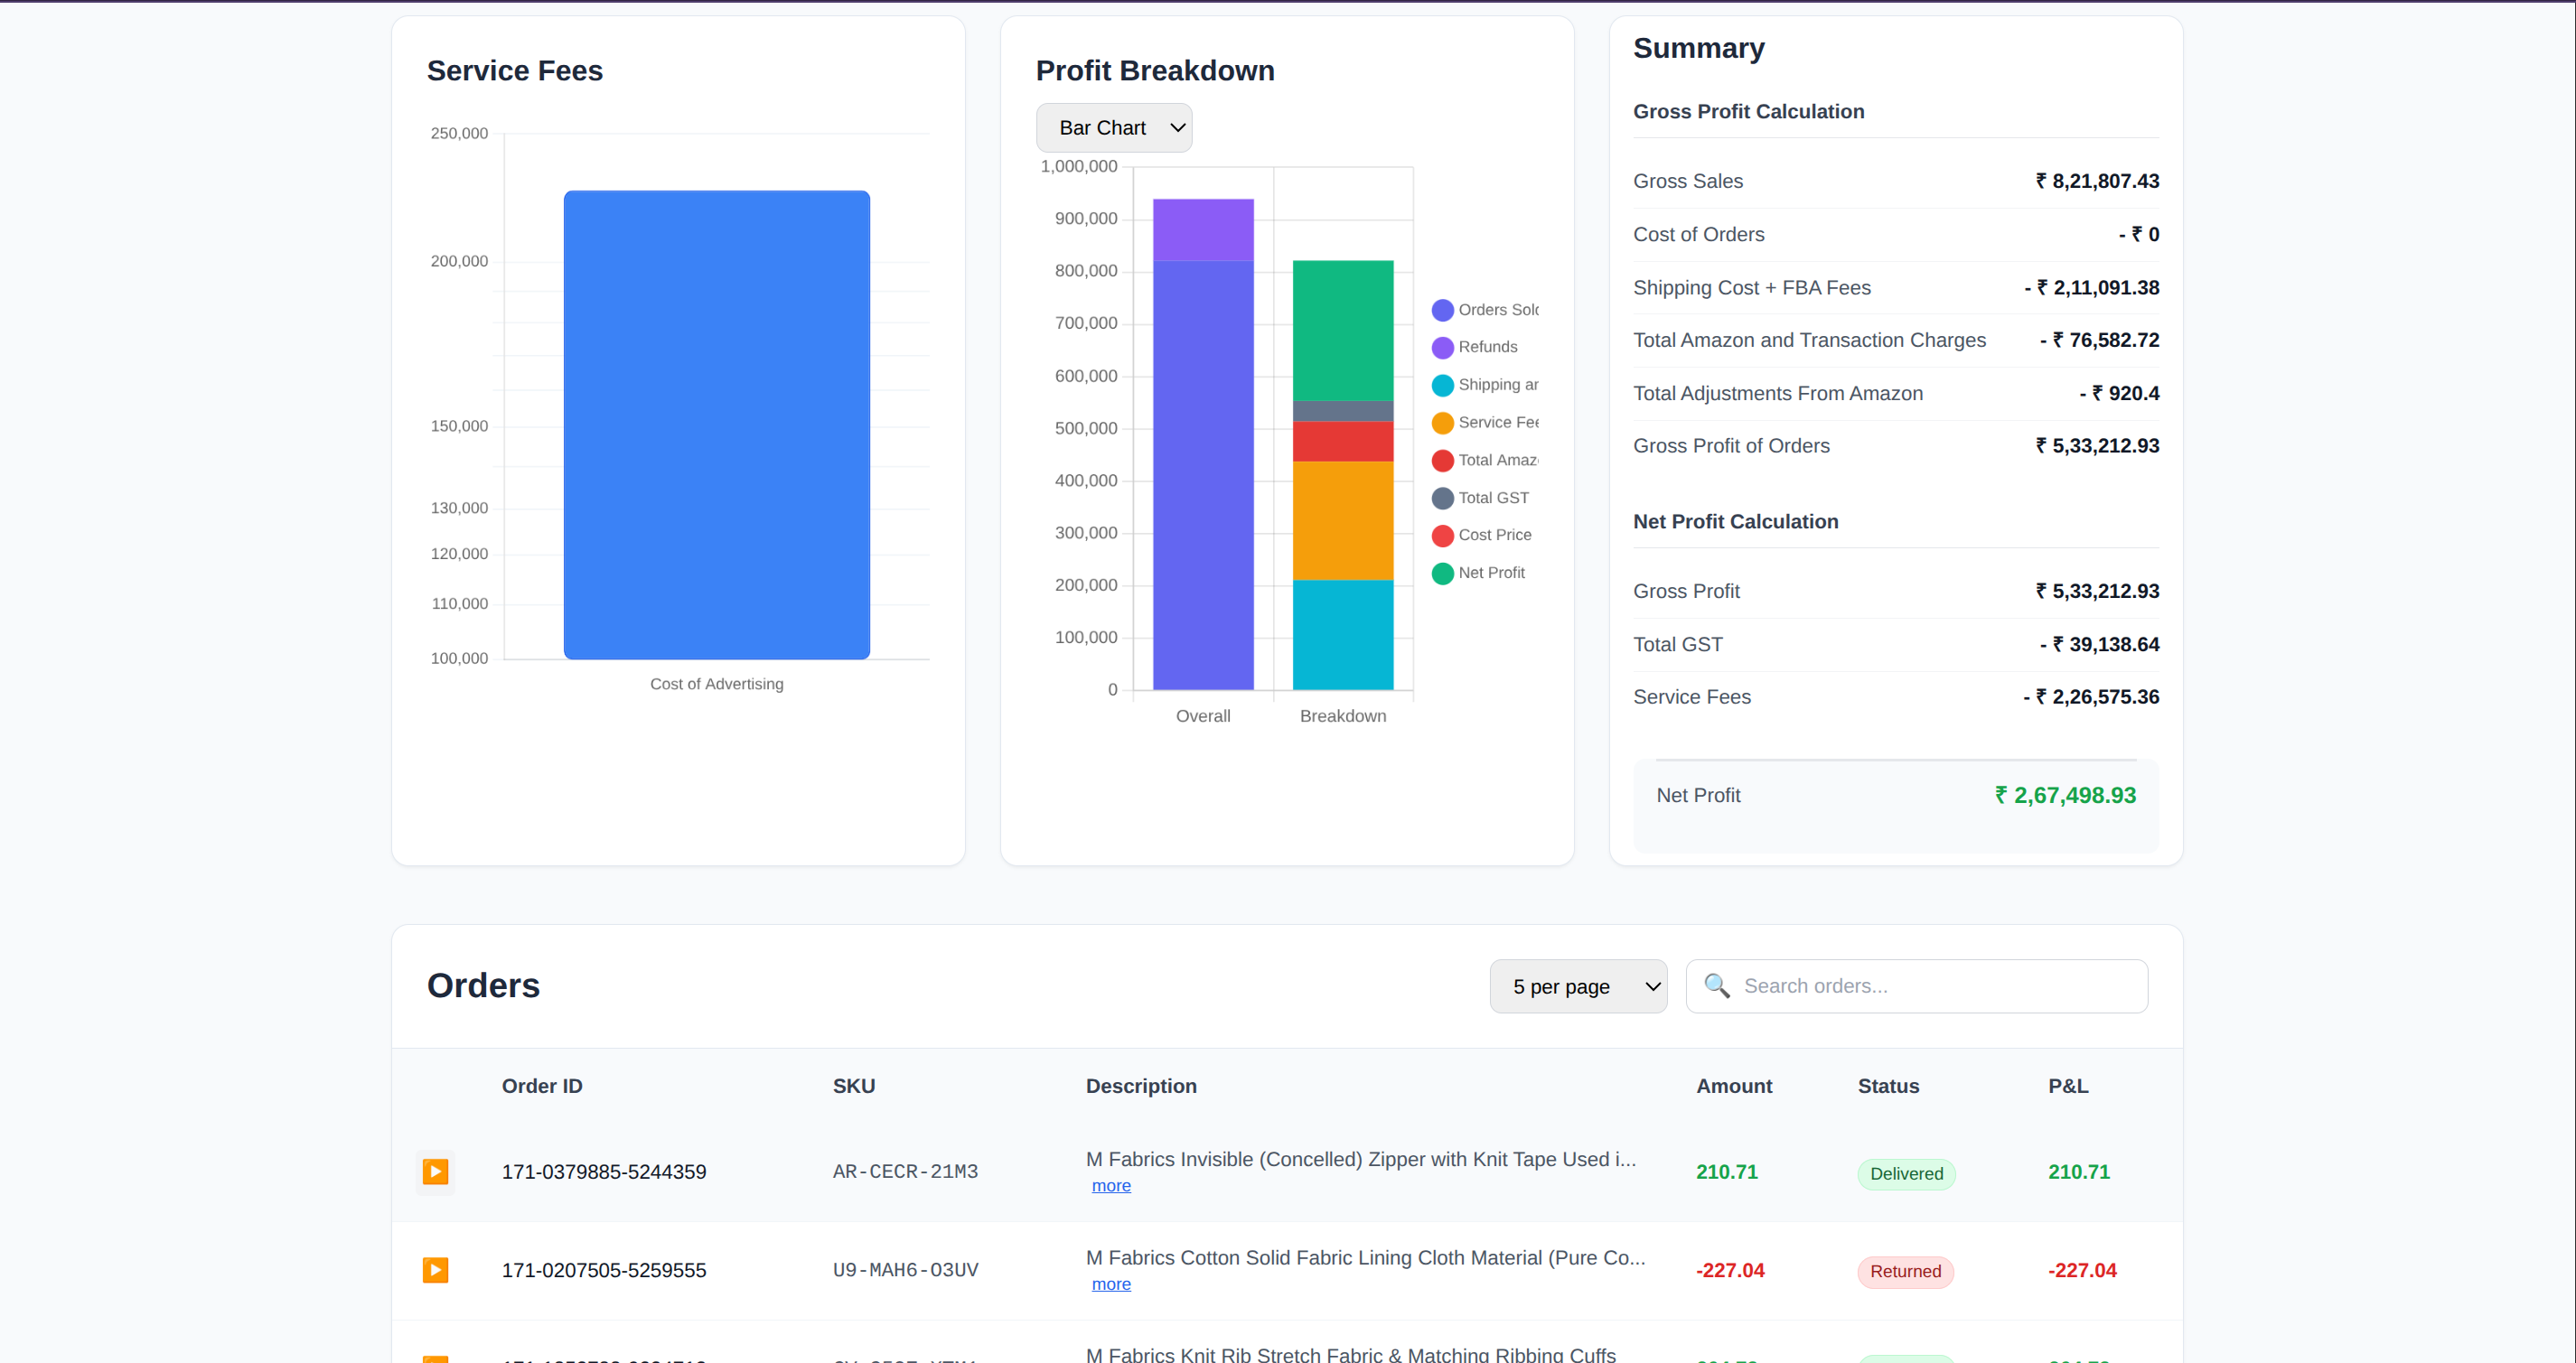Click the Delivered status badge
The image size is (2576, 1363).
[x=1906, y=1173]
